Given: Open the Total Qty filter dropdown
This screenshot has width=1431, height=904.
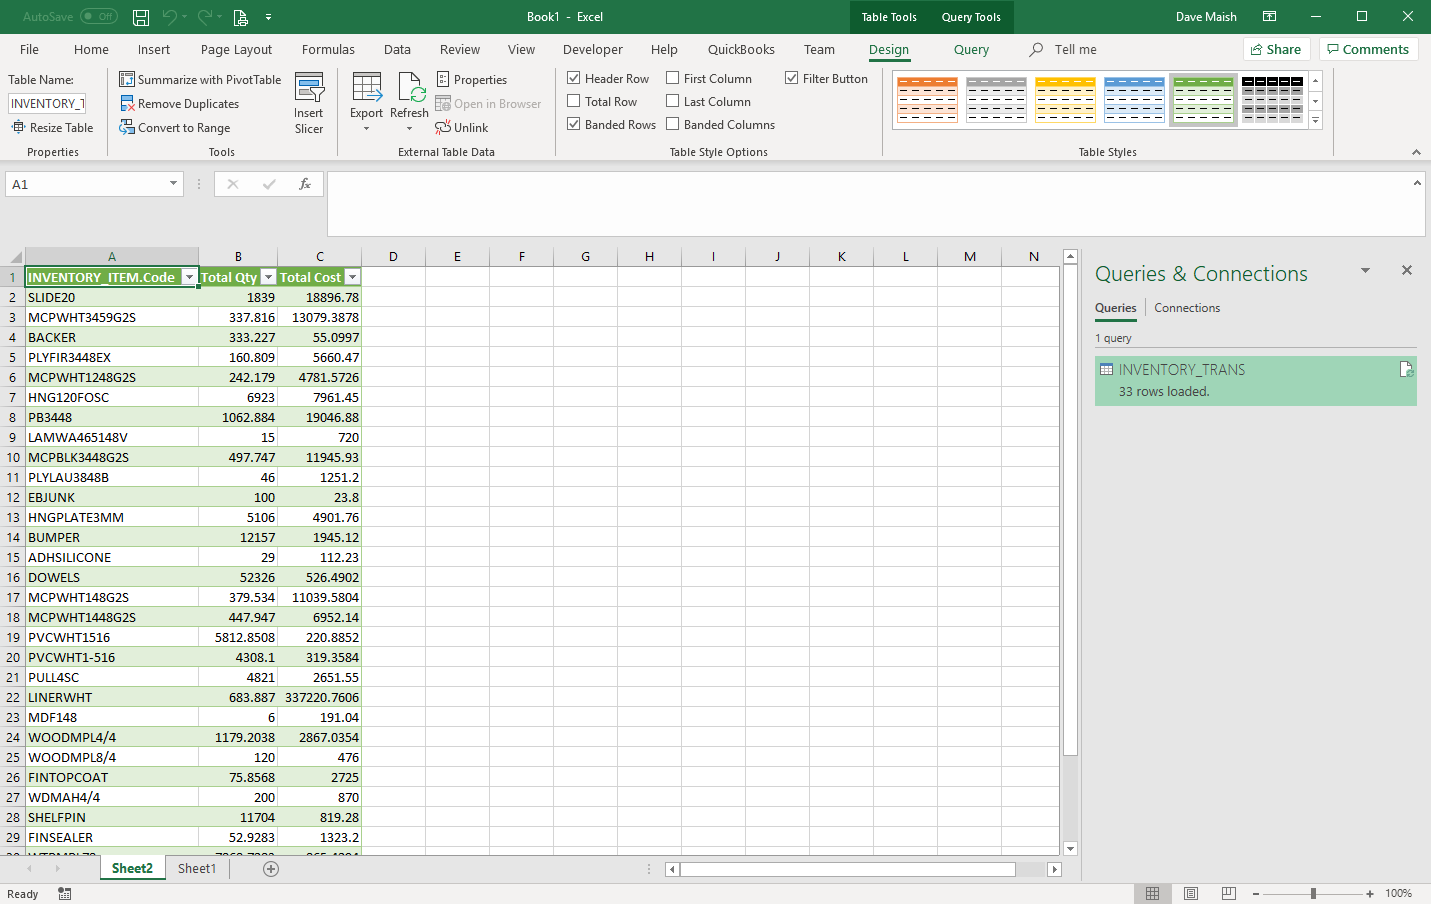Looking at the screenshot, I should pyautogui.click(x=268, y=277).
